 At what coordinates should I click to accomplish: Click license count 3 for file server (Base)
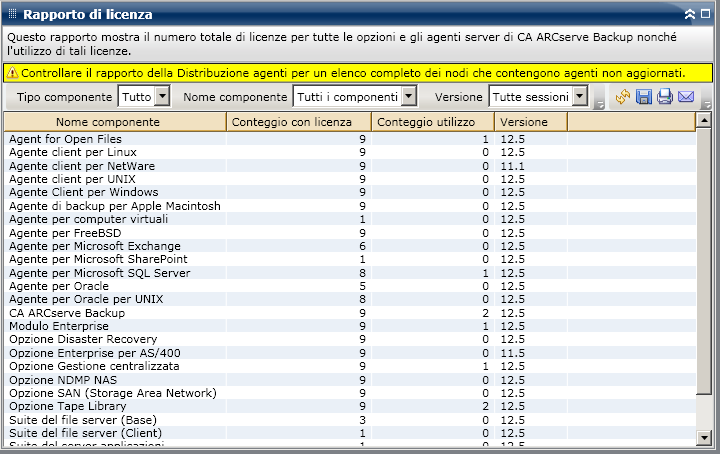click(362, 420)
